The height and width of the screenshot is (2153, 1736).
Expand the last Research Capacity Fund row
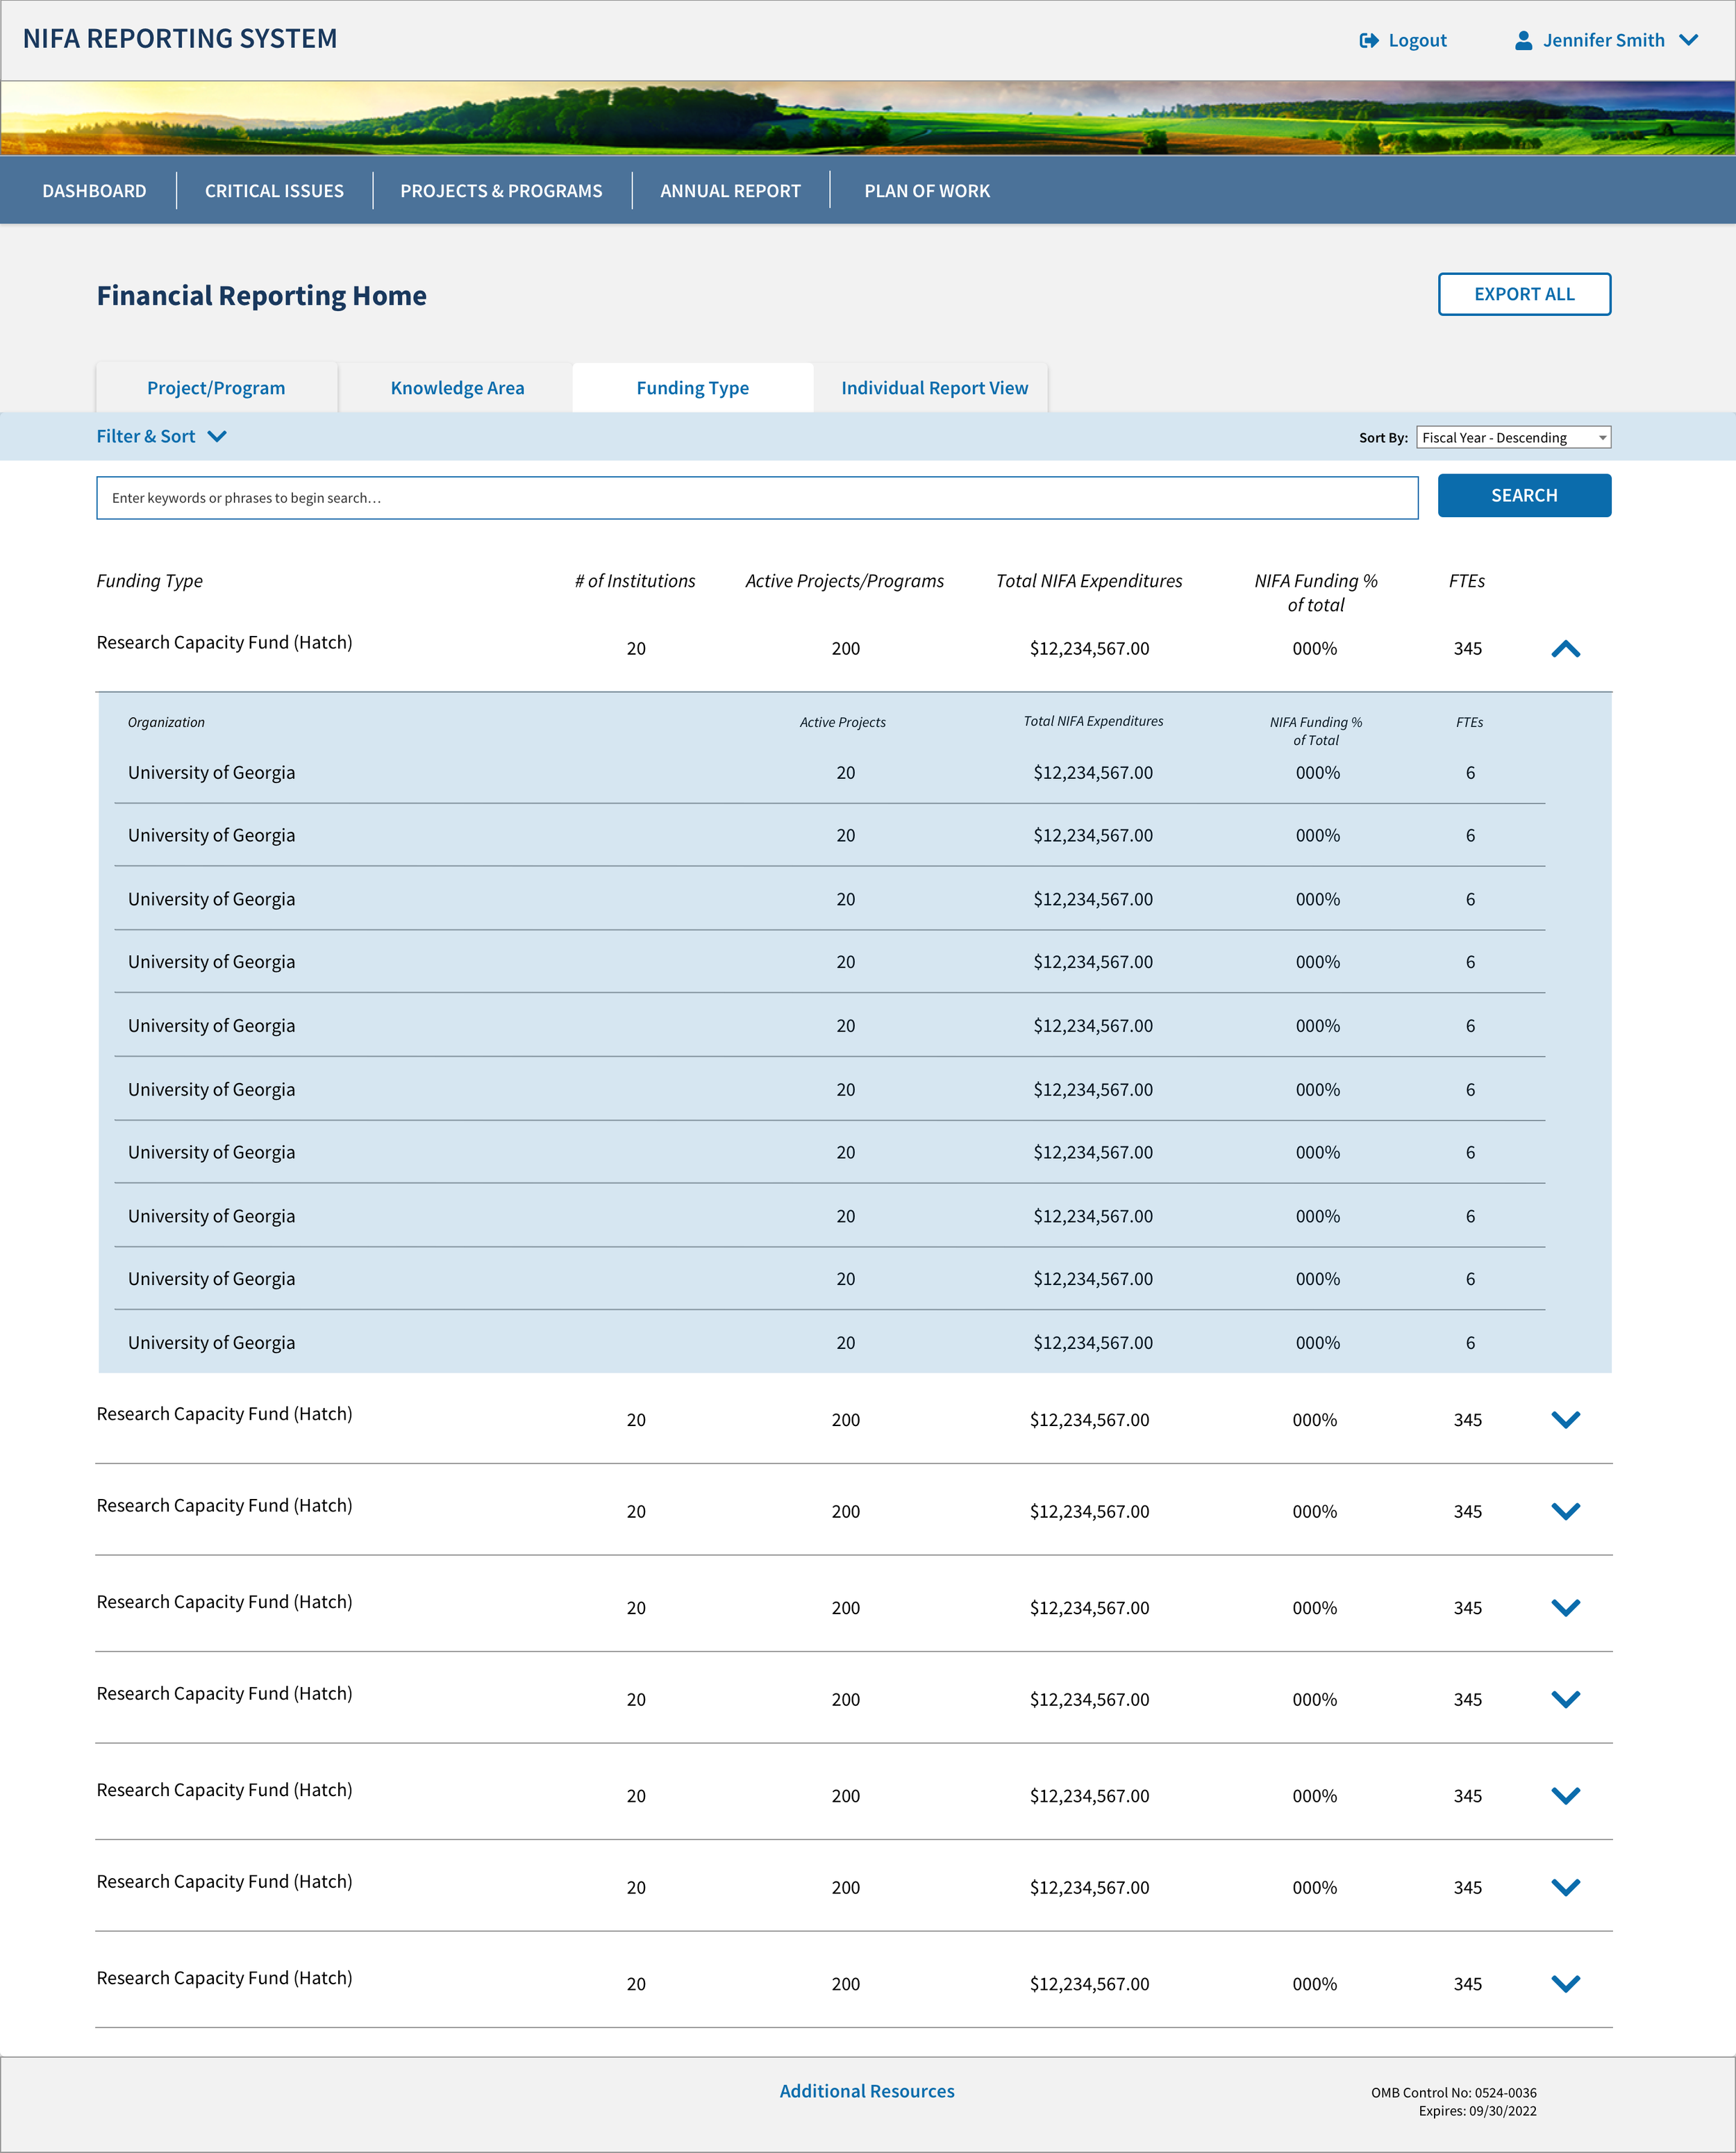pos(1565,1983)
